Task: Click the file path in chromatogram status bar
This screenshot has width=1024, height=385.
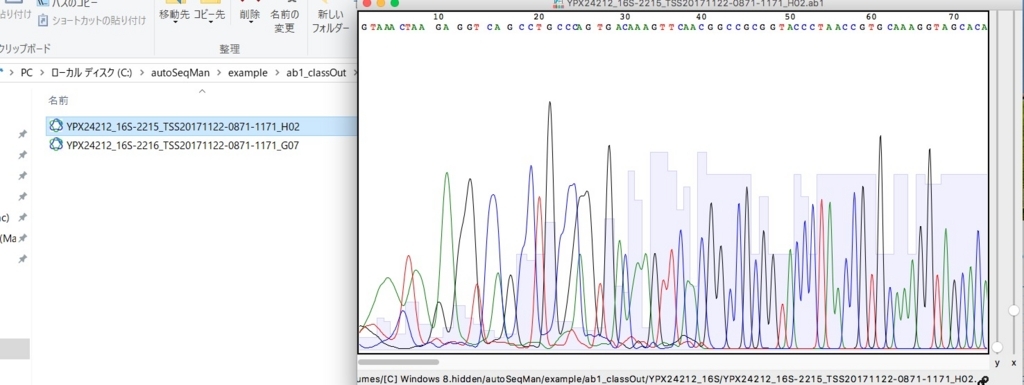Action: [668, 378]
